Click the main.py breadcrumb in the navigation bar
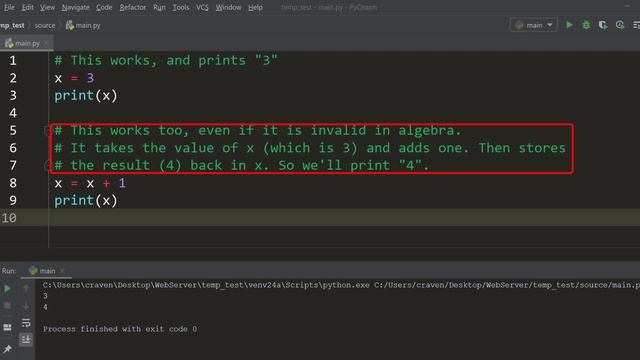Viewport: 640px width, 360px height. tap(83, 25)
